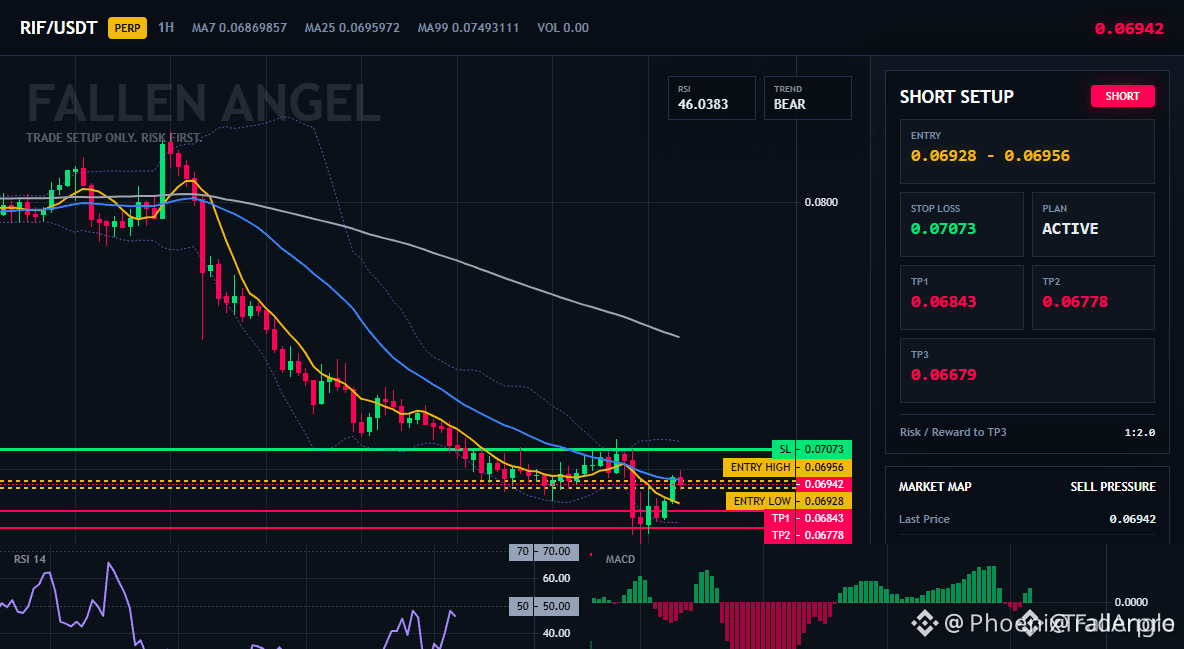
Task: Click the MA99 0.07493111 indicator readout
Action: pyautogui.click(x=468, y=27)
